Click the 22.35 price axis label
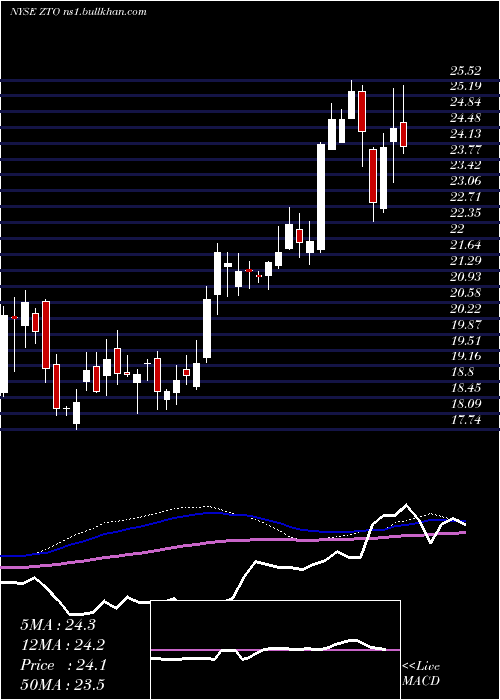This screenshot has width=500, height=700. click(466, 213)
